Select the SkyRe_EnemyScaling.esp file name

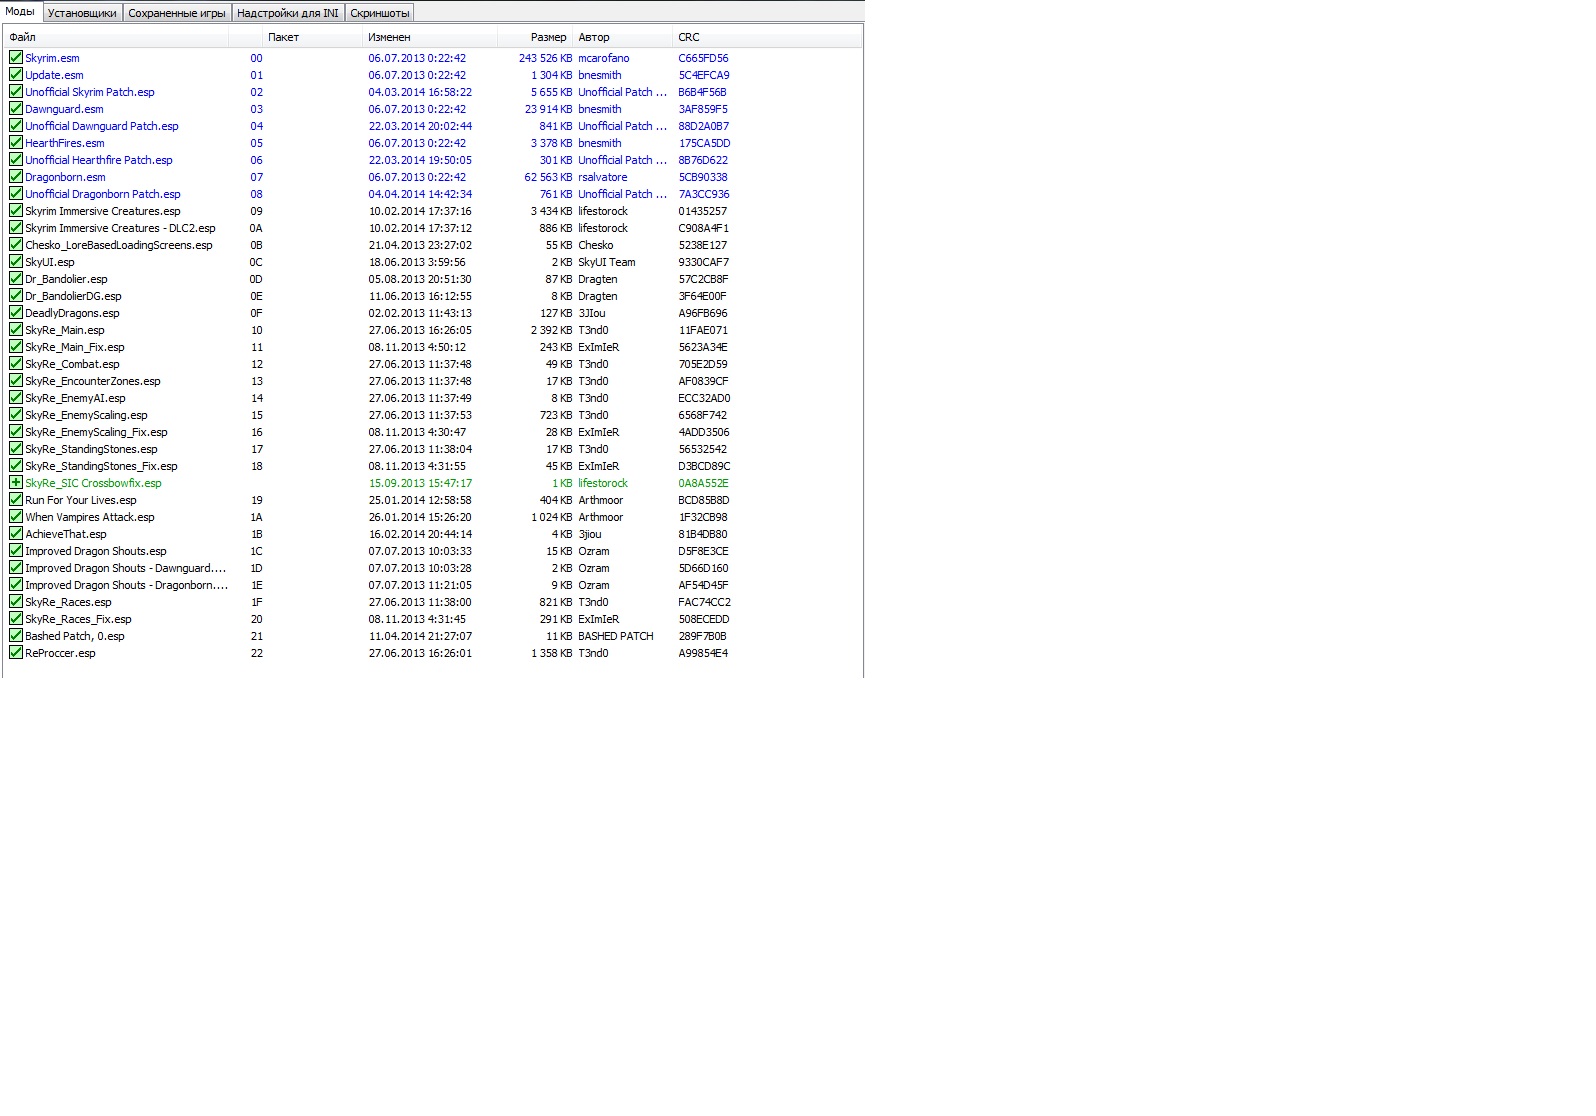point(86,415)
